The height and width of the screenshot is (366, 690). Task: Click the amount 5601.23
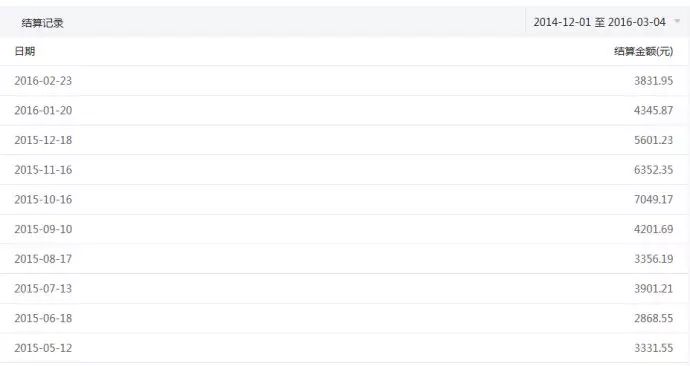(x=653, y=140)
